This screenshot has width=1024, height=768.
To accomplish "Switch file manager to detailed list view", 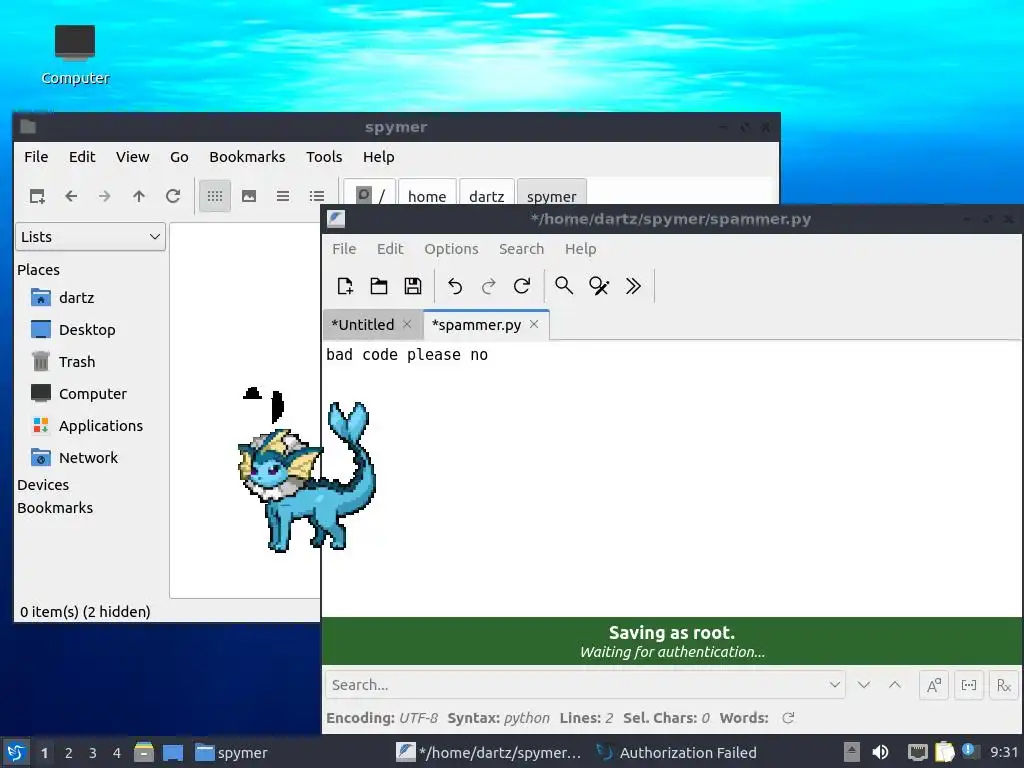I will (x=317, y=196).
